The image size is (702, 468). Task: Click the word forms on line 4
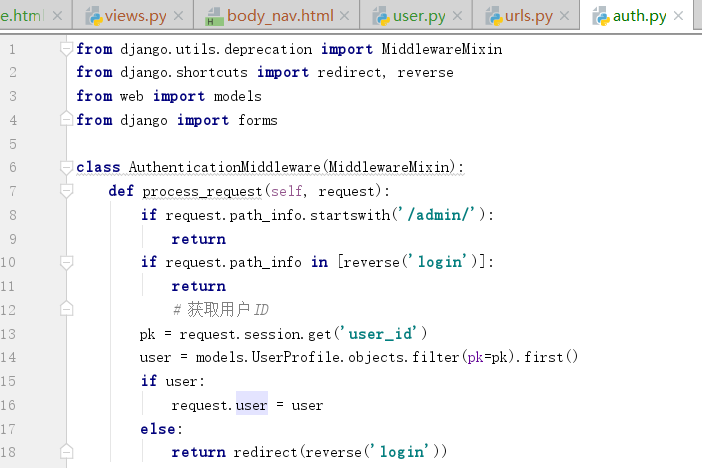[257, 120]
